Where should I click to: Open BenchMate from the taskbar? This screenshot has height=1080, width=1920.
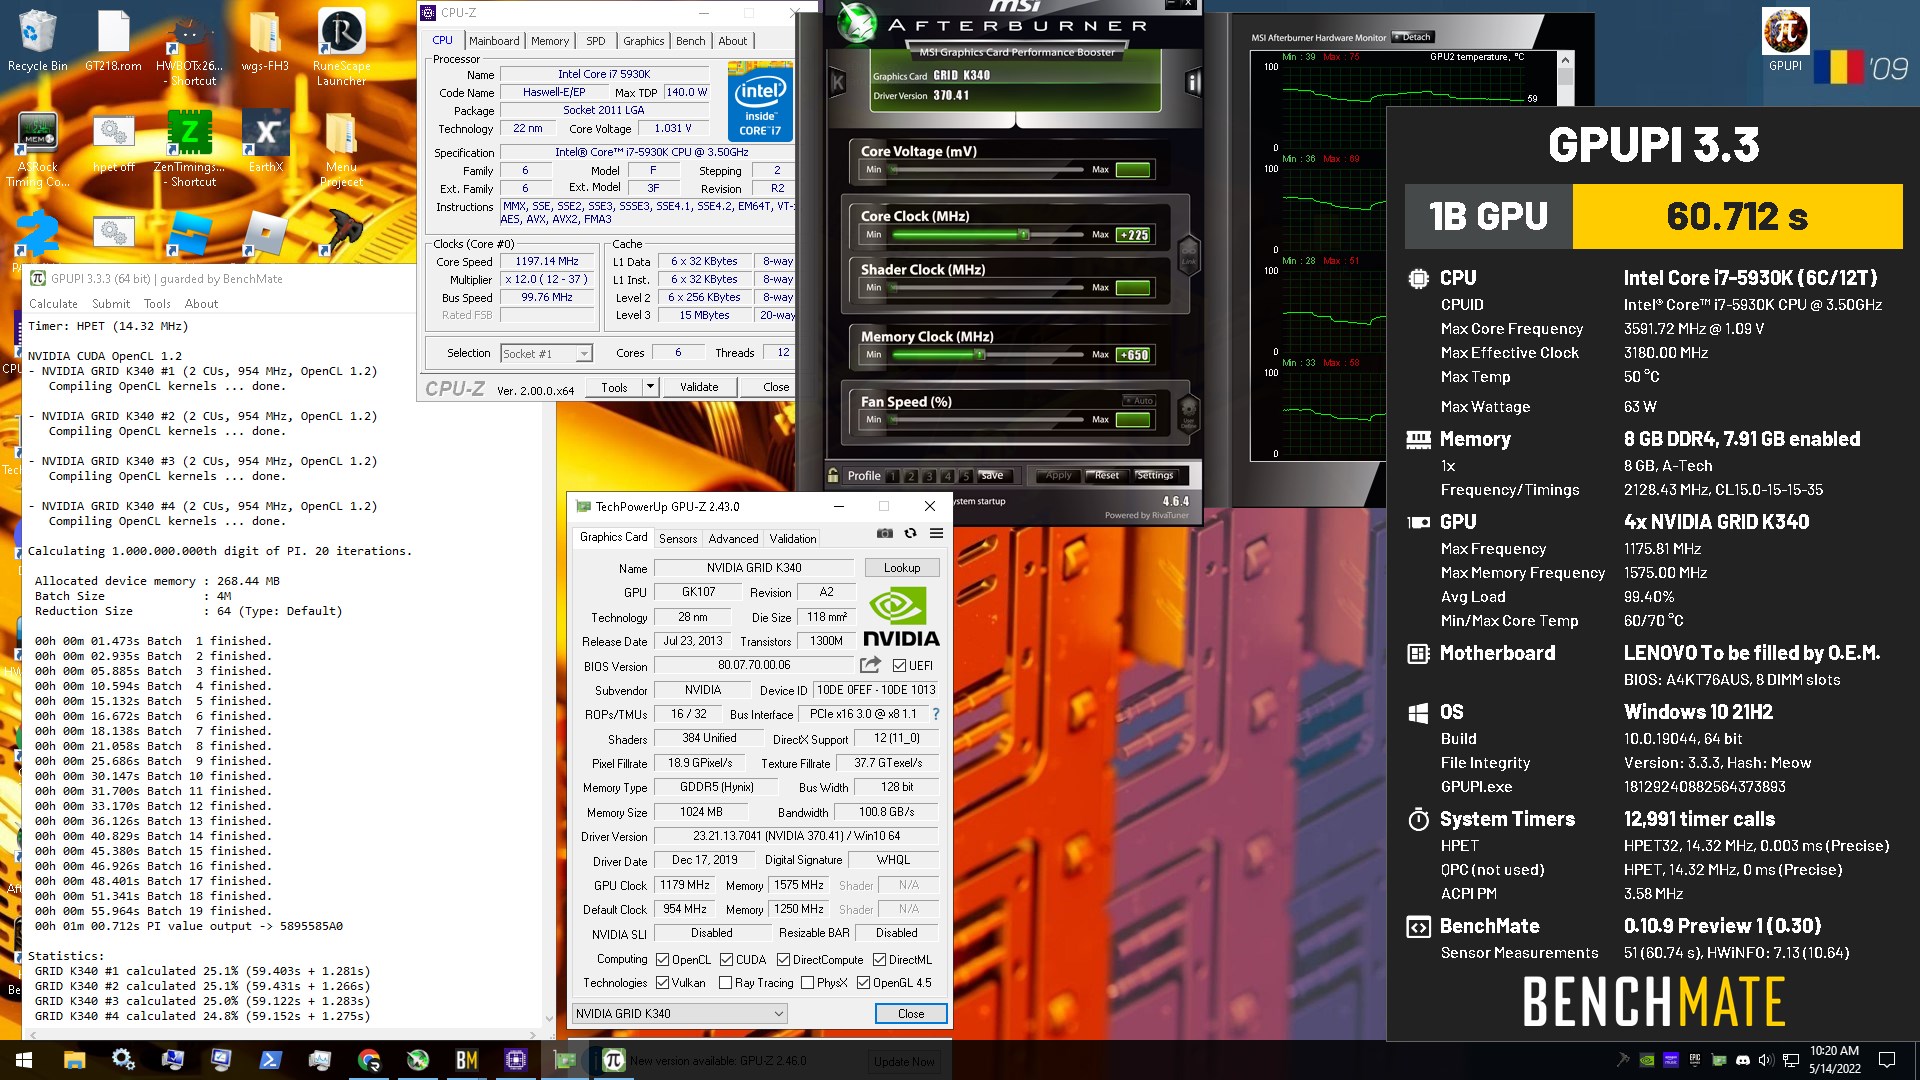click(x=466, y=1060)
